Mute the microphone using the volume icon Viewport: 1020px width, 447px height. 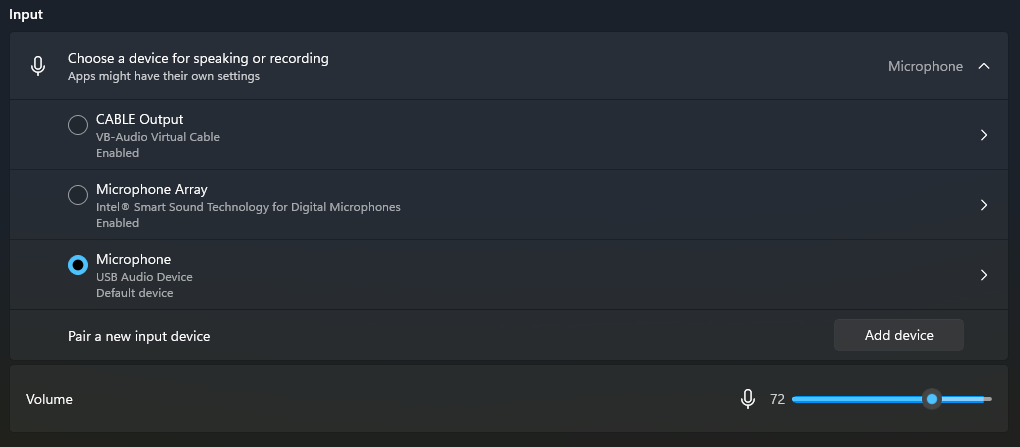click(747, 399)
